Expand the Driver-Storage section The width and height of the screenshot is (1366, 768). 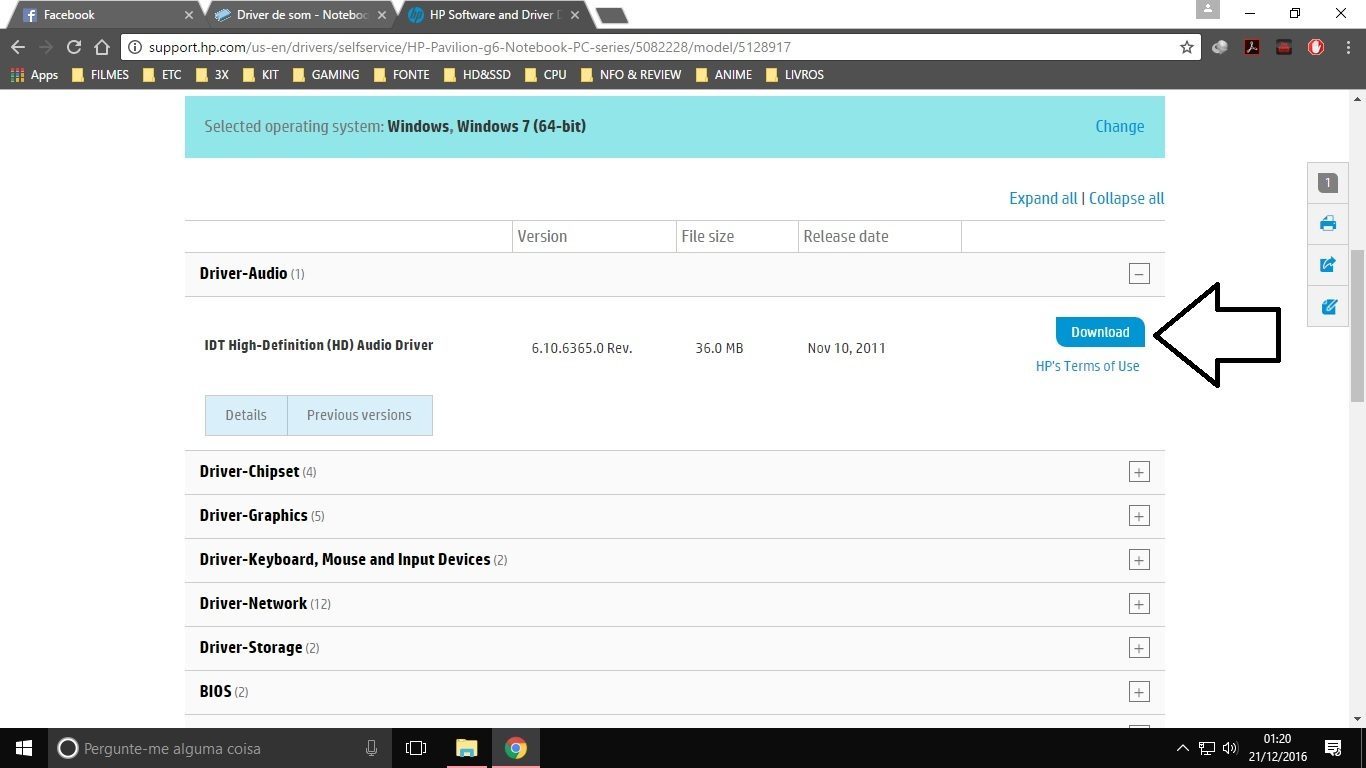coord(1139,648)
